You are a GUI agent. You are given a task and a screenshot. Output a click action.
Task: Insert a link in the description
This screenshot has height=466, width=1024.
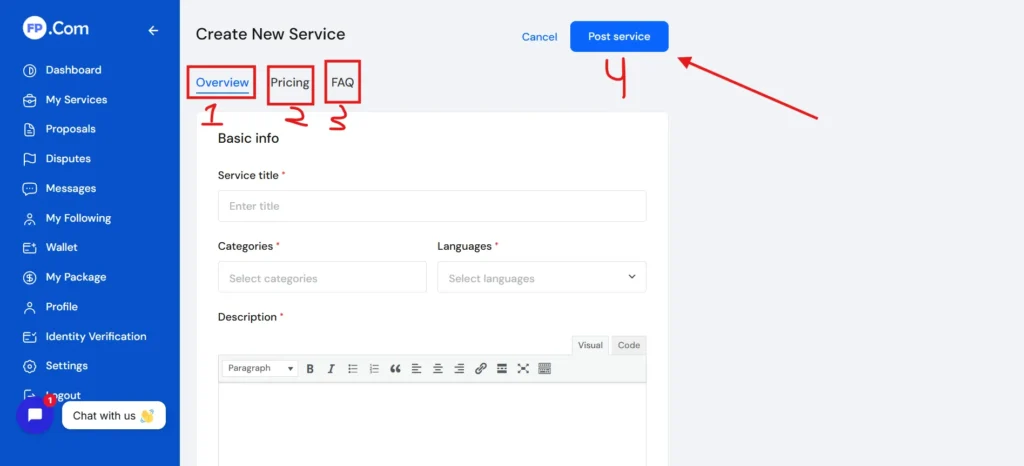tap(480, 369)
